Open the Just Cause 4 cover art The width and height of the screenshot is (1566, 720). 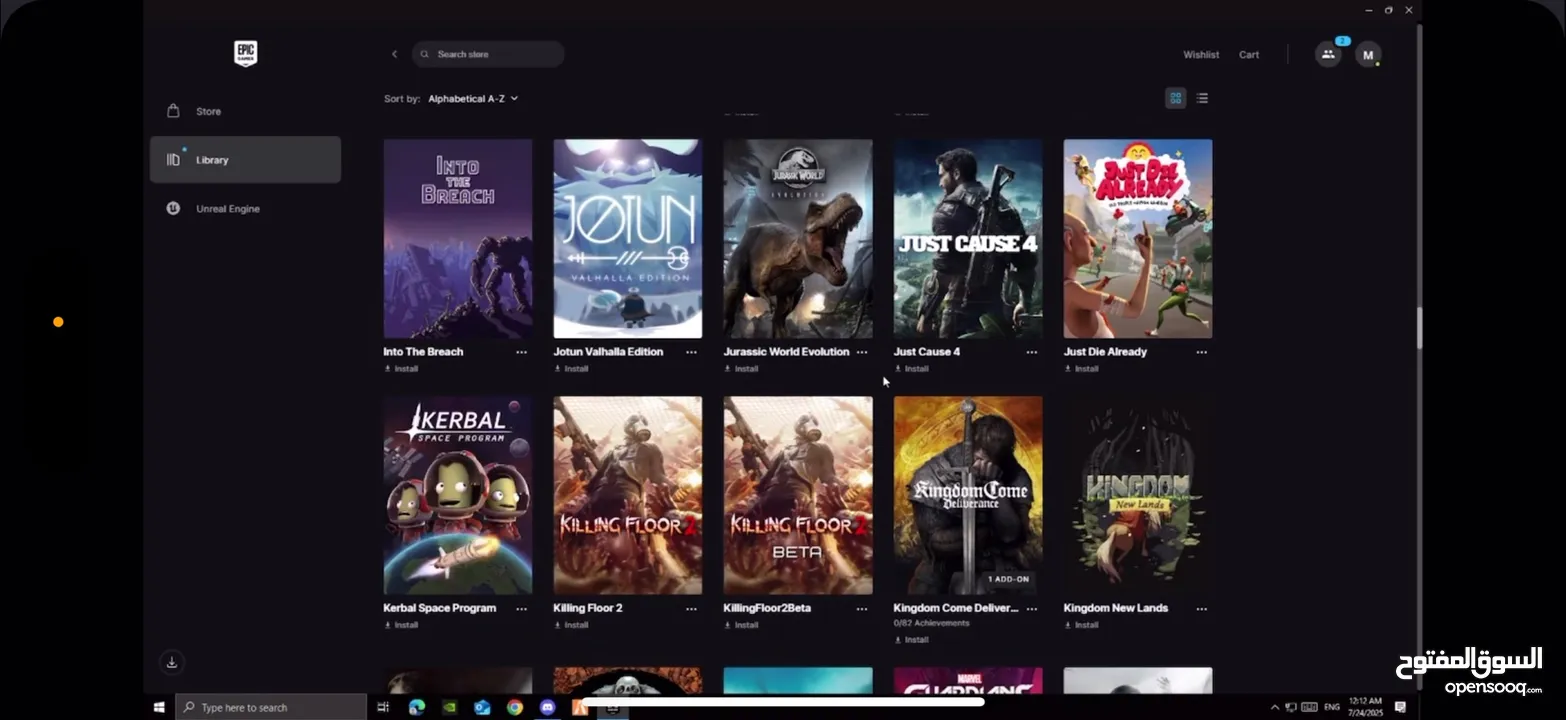point(968,238)
